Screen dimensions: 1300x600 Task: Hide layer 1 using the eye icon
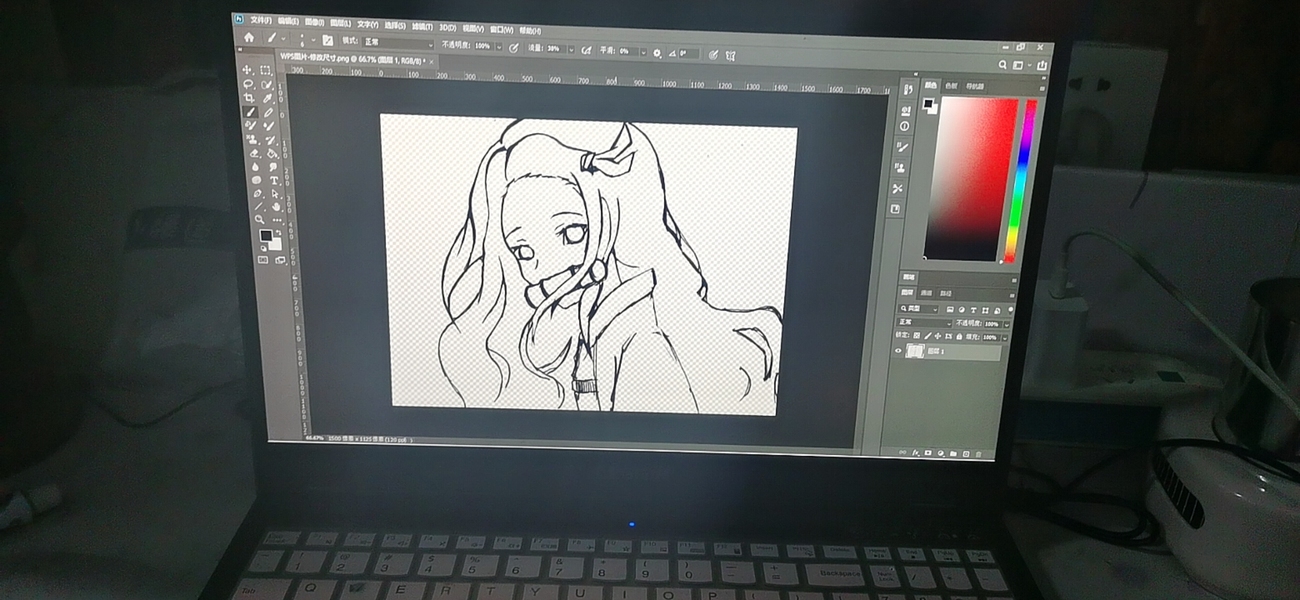tap(898, 351)
